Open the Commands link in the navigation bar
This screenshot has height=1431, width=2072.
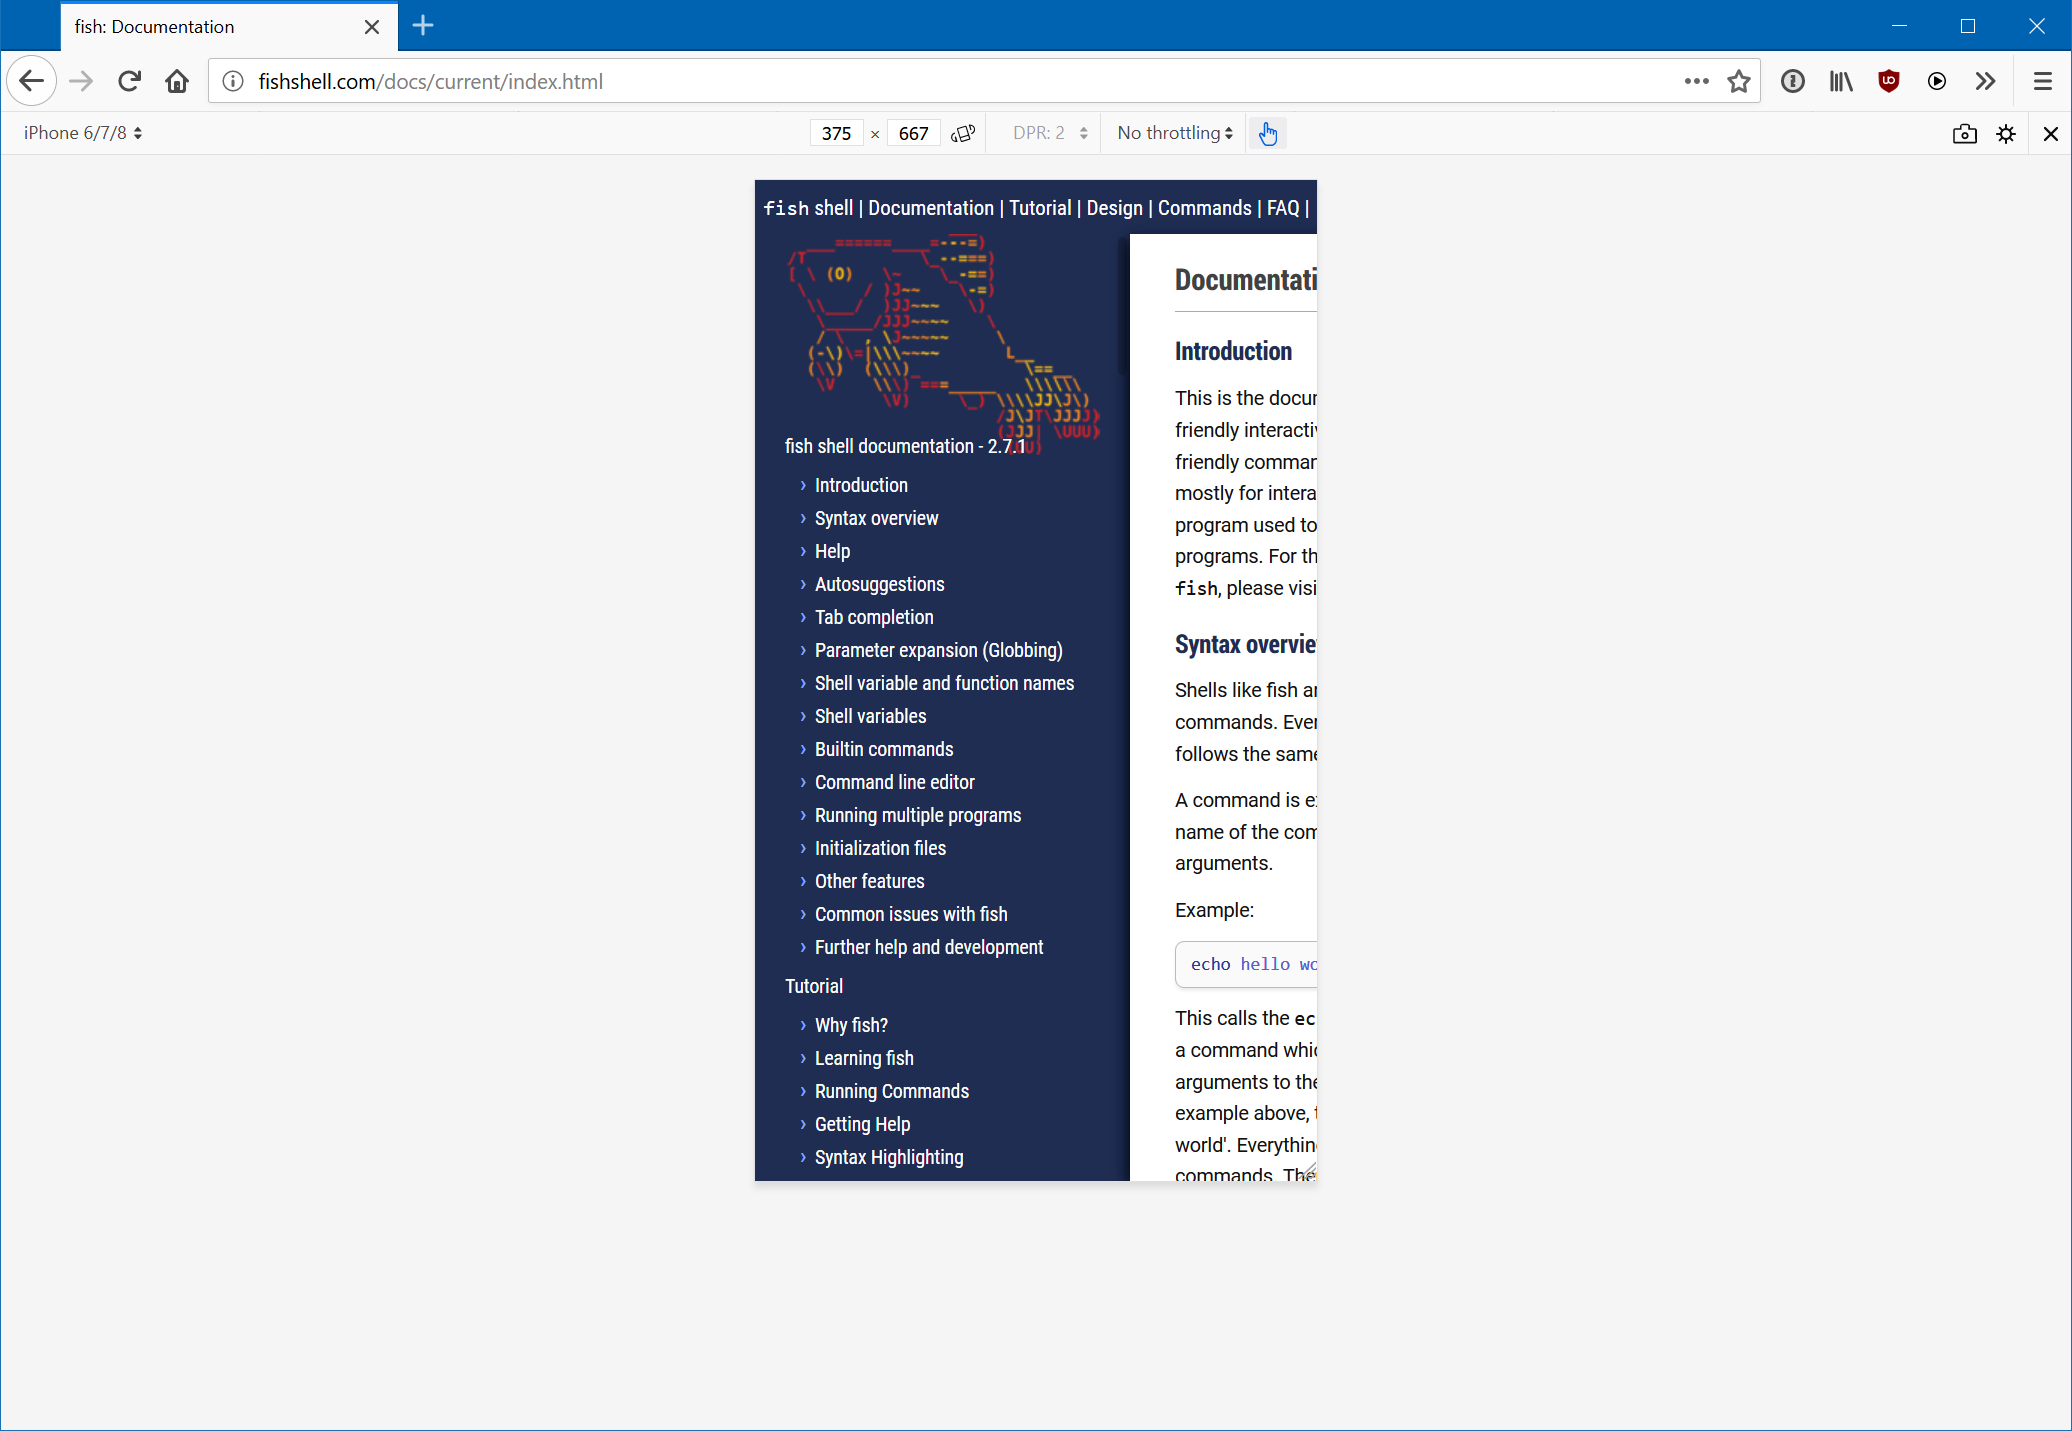pyautogui.click(x=1204, y=208)
